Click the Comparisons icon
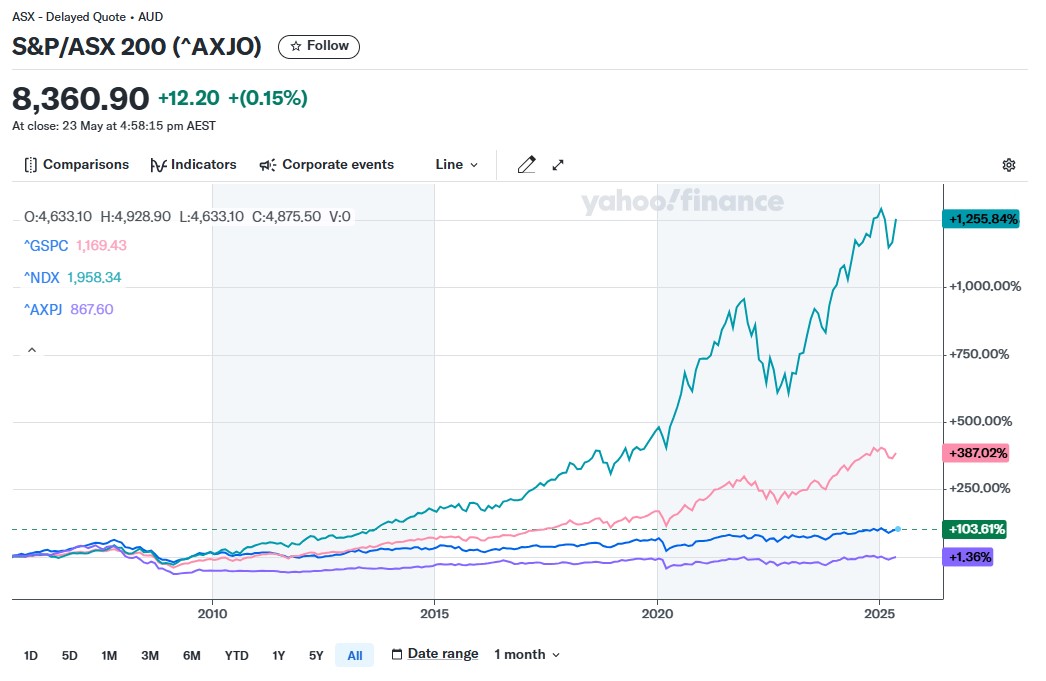 coord(31,165)
